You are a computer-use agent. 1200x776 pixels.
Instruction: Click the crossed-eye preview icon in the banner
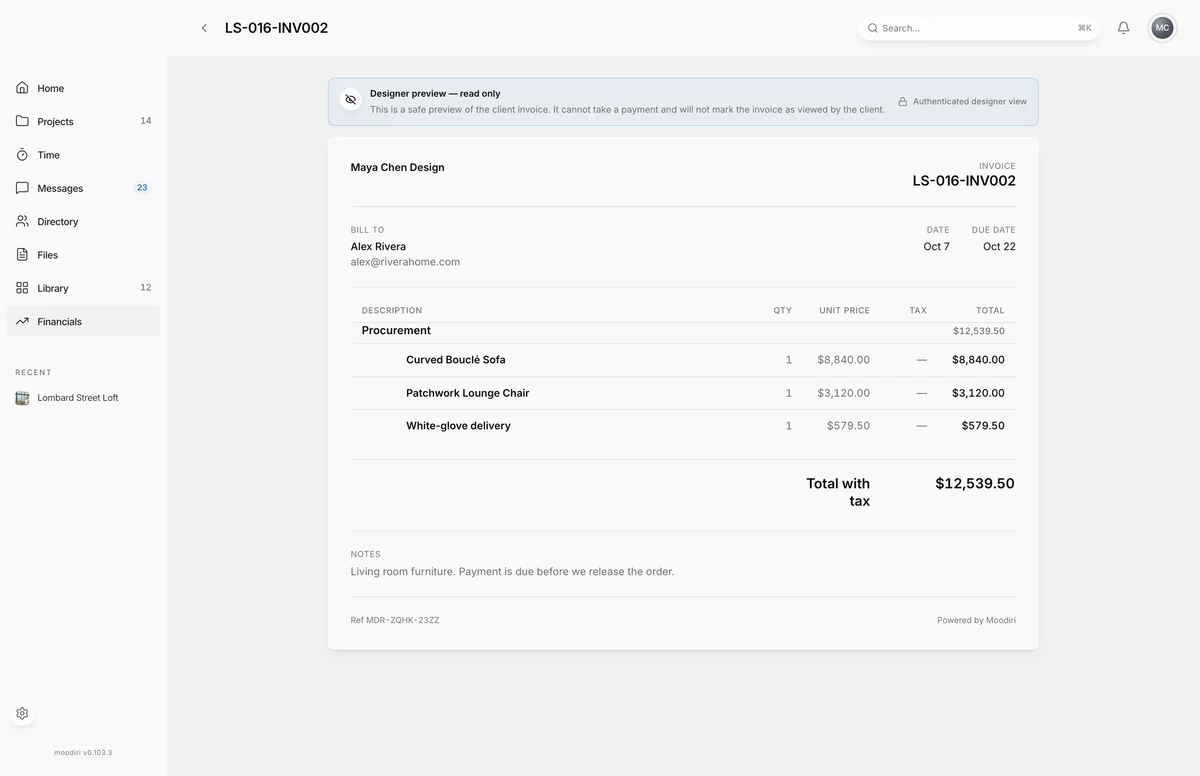tap(350, 100)
